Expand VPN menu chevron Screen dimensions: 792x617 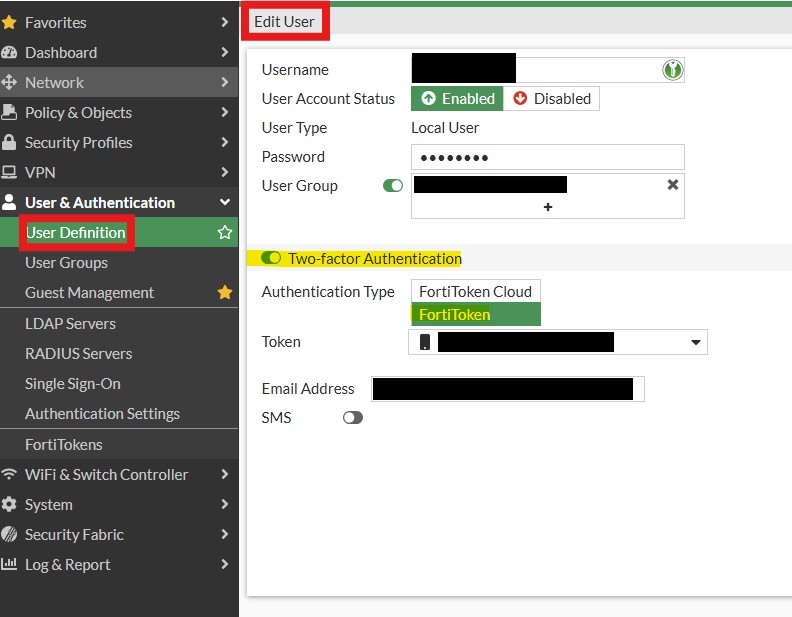point(225,172)
